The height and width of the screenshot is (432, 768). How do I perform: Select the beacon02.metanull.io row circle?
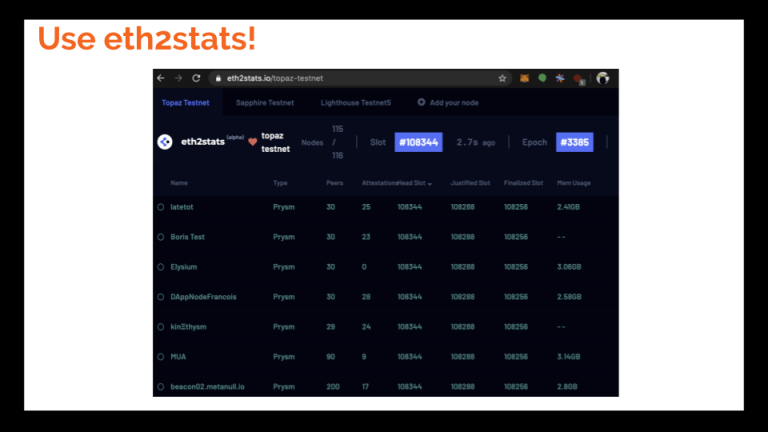(161, 387)
